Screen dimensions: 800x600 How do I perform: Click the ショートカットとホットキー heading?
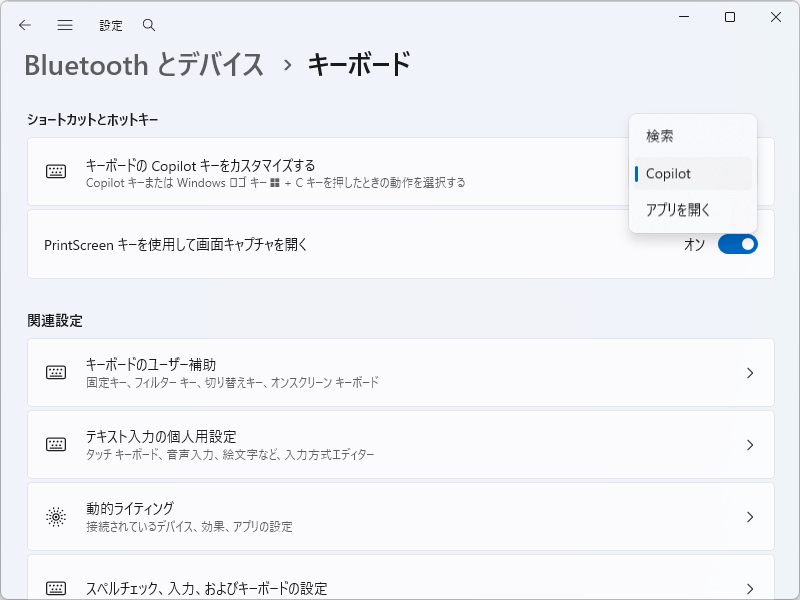[x=92, y=119]
